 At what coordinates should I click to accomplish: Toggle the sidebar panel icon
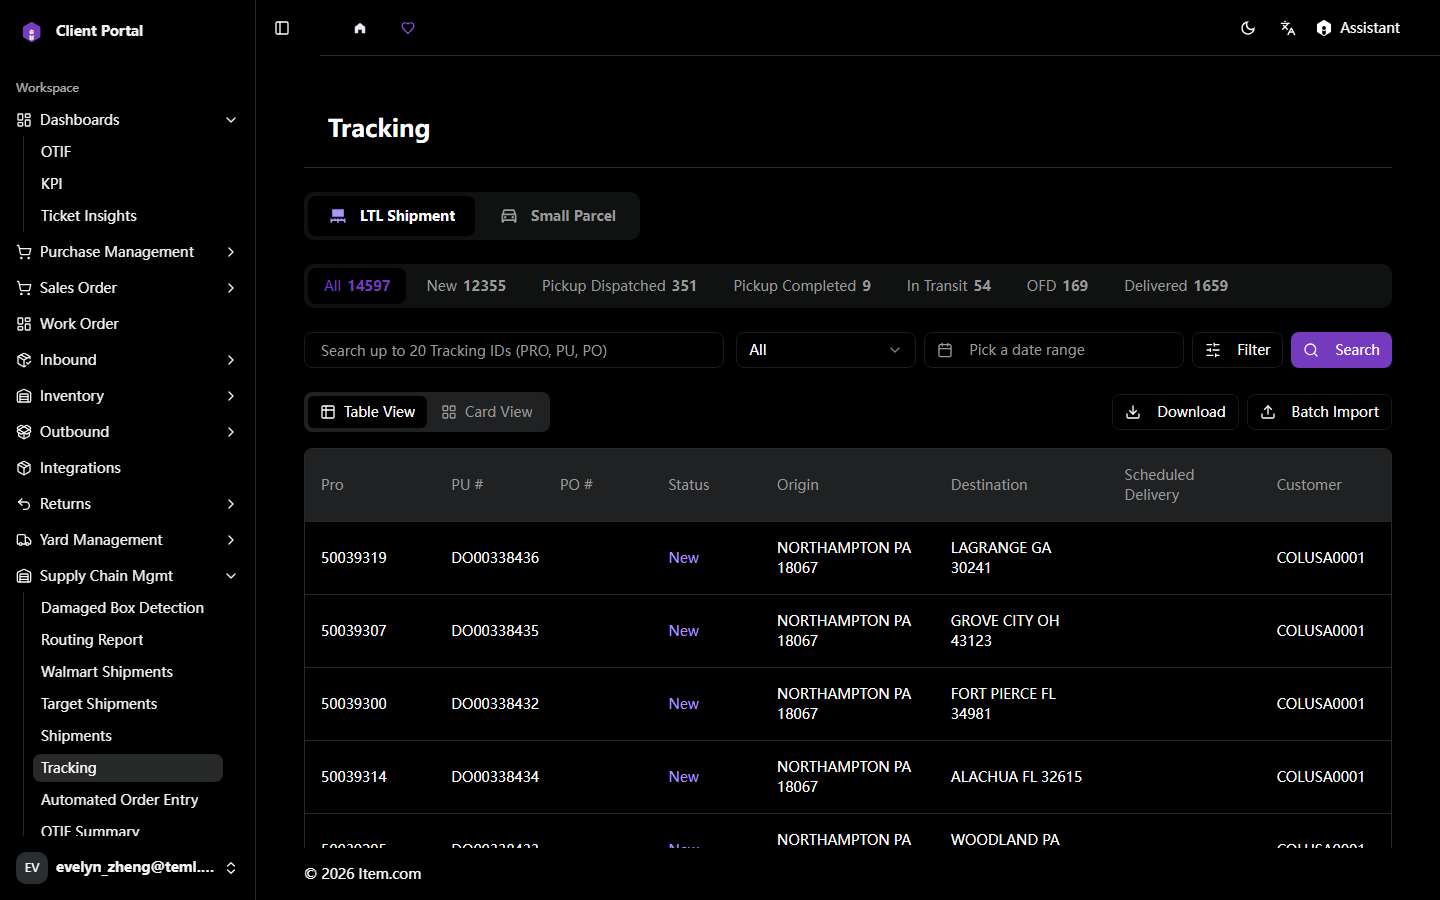[282, 28]
